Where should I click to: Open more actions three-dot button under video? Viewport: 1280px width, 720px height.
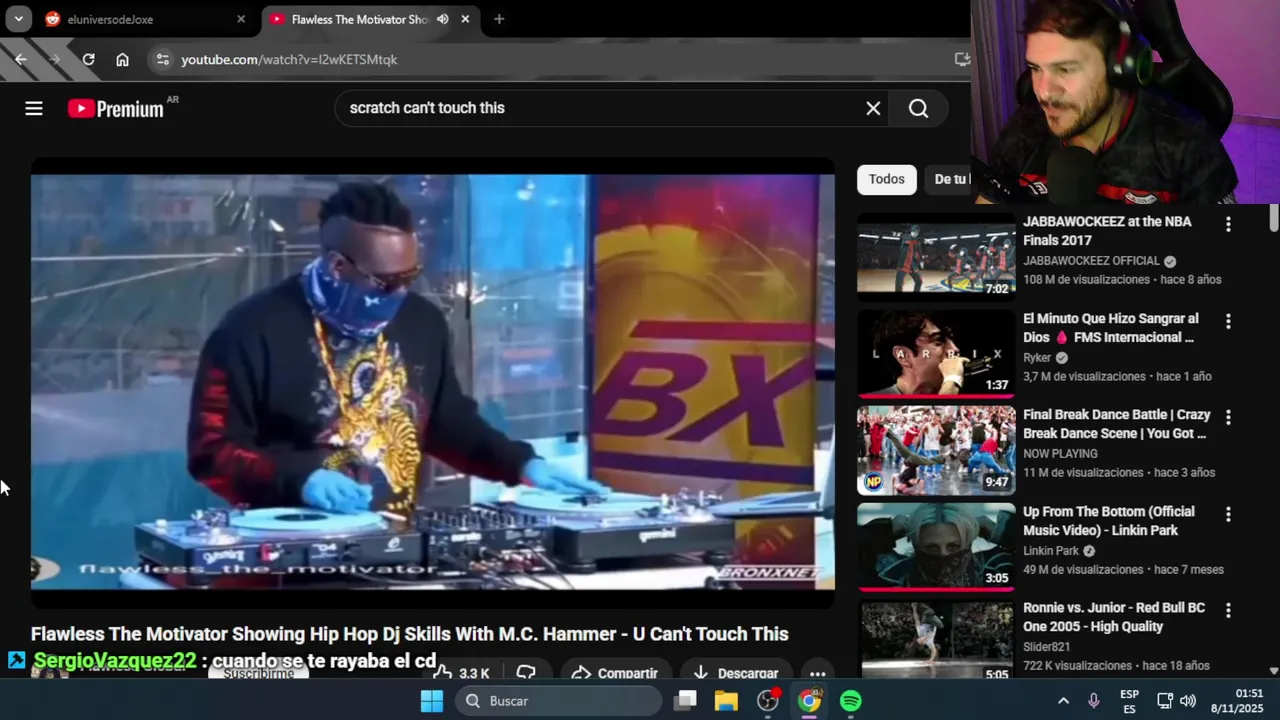coord(817,672)
